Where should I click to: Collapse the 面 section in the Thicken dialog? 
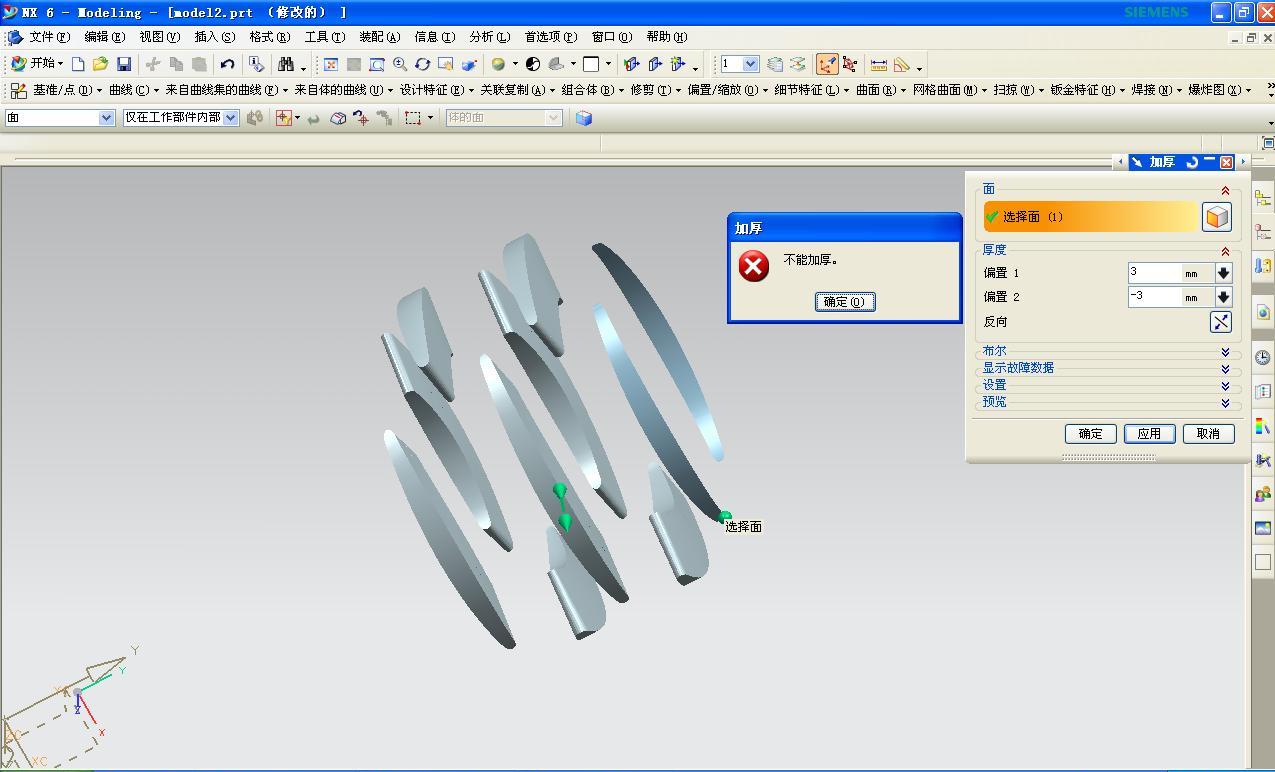pyautogui.click(x=1225, y=190)
